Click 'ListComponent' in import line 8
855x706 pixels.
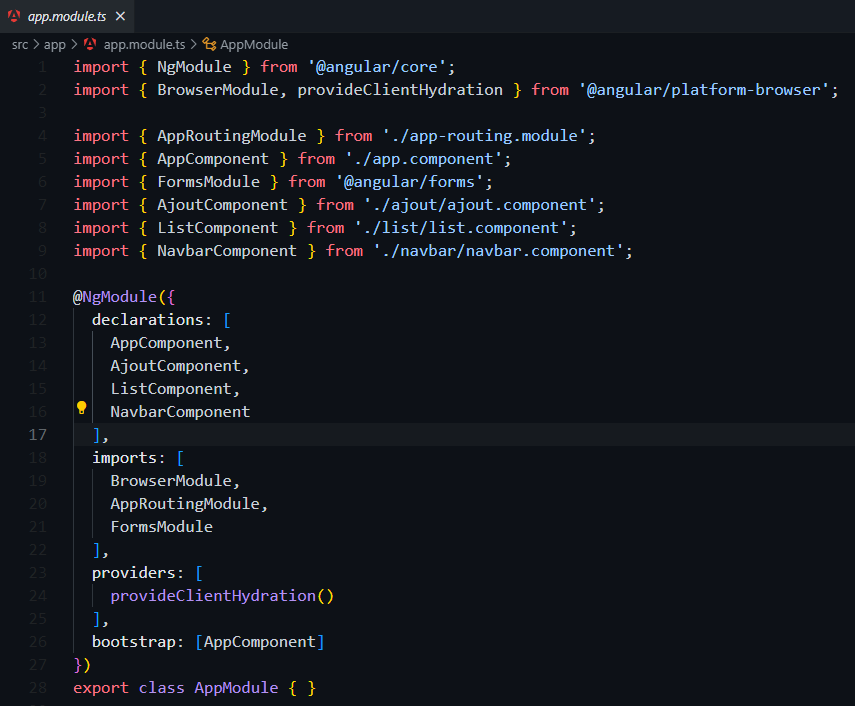(x=218, y=228)
